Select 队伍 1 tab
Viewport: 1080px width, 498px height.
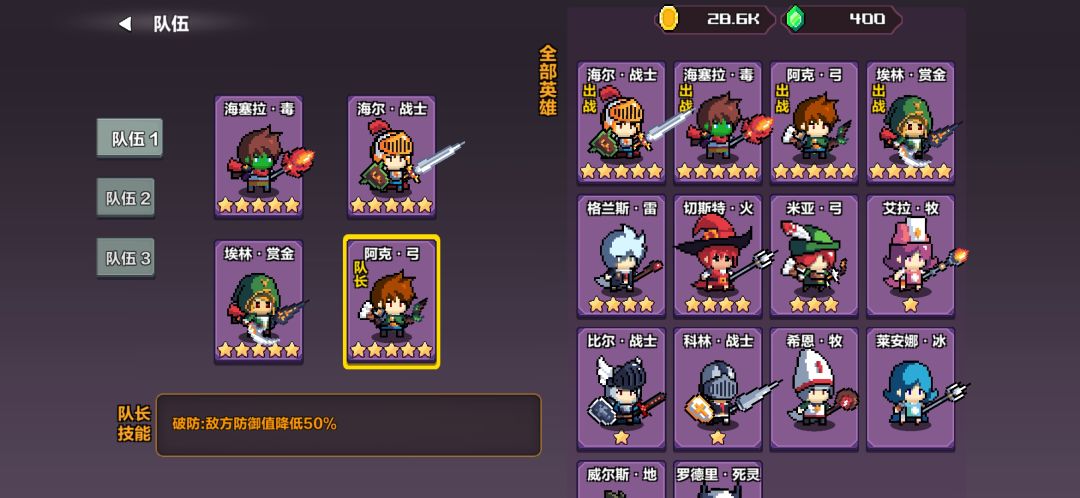pos(129,138)
